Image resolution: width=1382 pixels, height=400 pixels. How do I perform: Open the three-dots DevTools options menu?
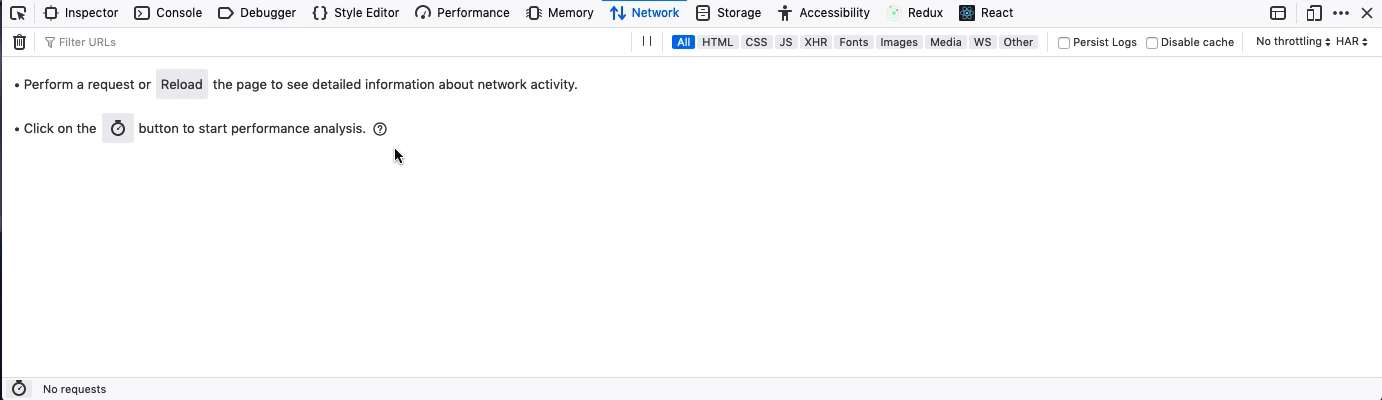coord(1341,13)
